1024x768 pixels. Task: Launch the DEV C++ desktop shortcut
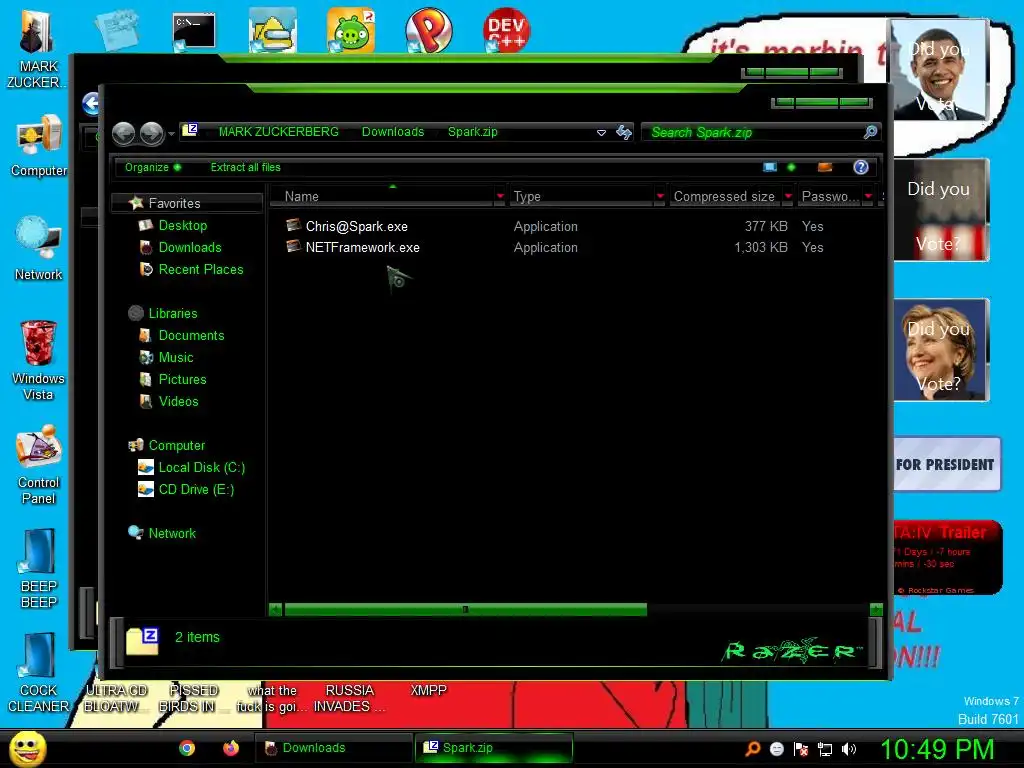[506, 30]
